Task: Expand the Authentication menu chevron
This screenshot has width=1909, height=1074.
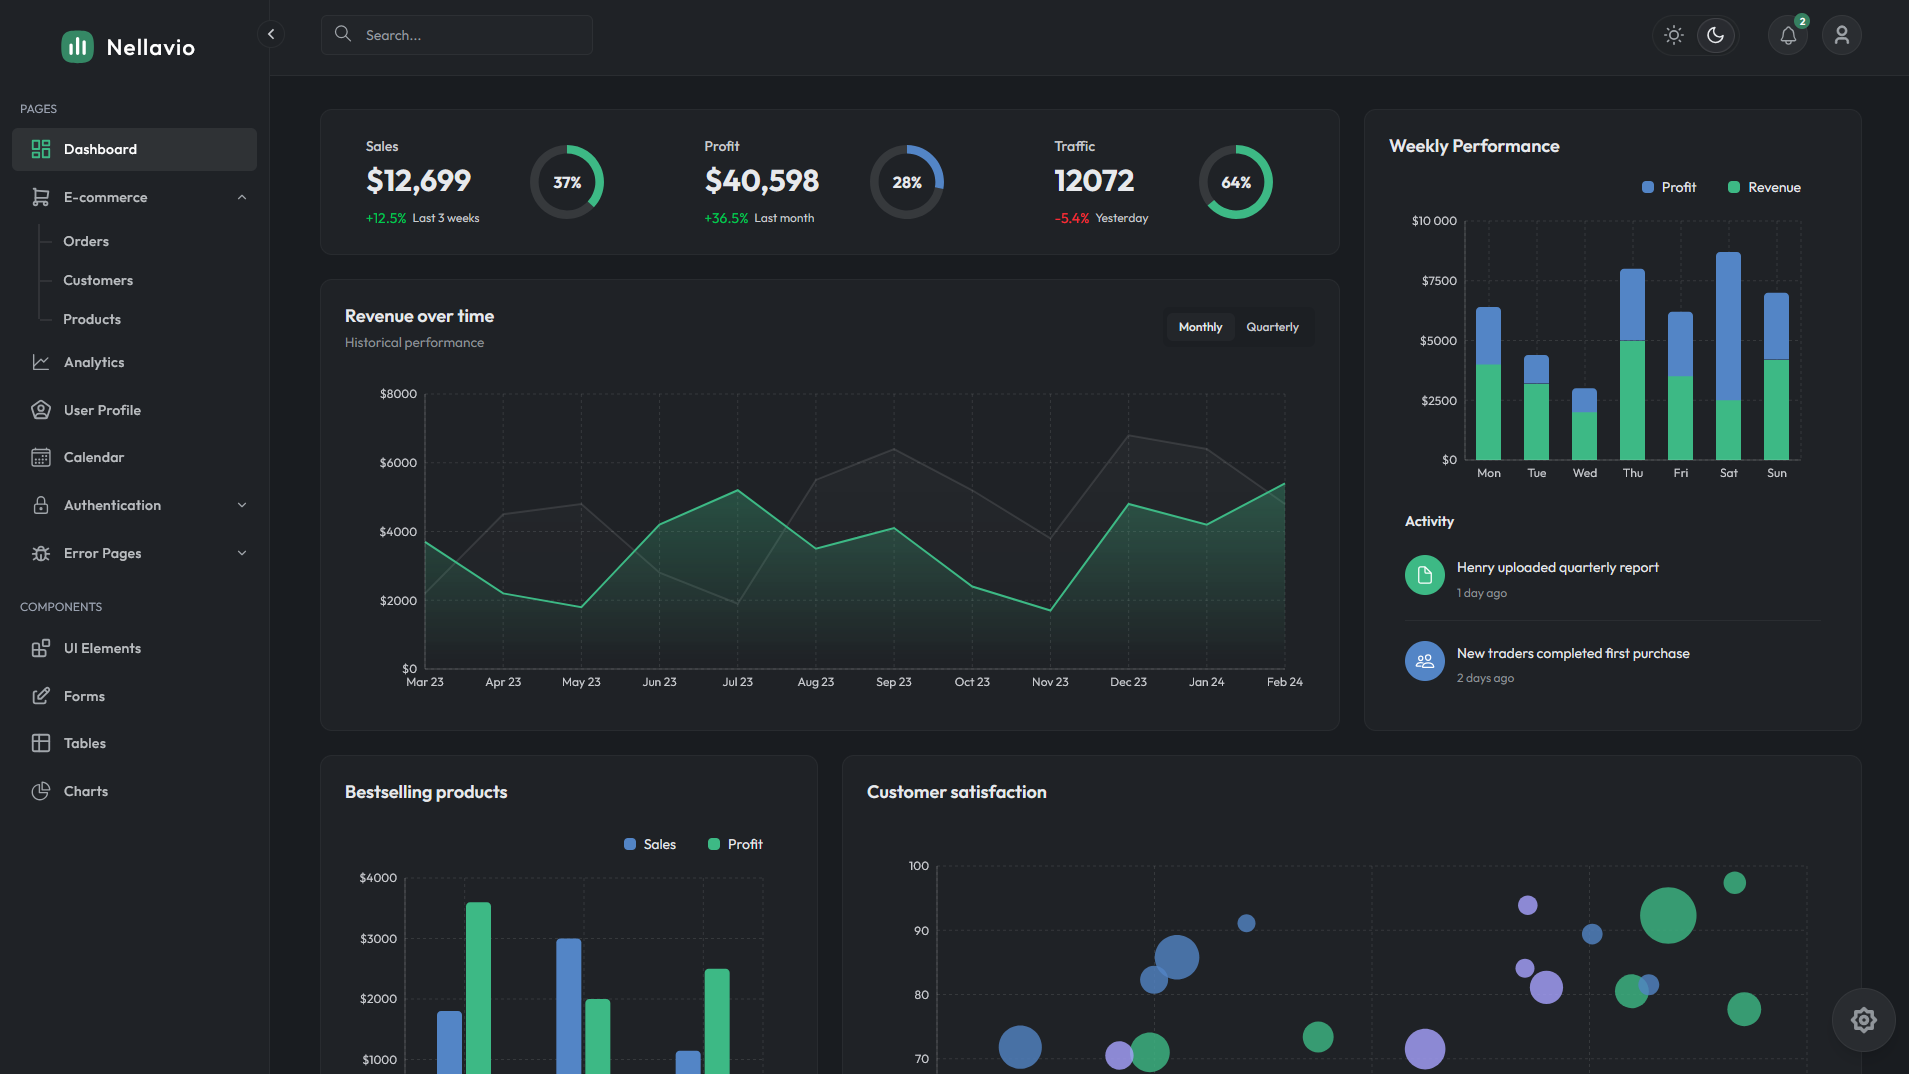Action: coord(242,505)
